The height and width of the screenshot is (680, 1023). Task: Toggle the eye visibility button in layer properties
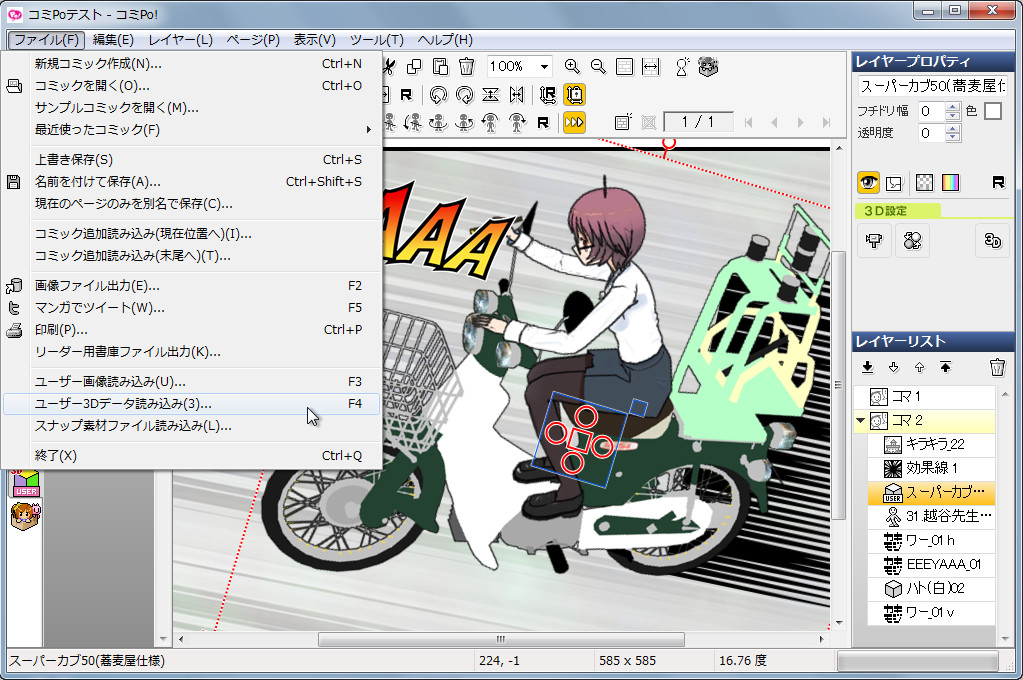click(x=869, y=182)
